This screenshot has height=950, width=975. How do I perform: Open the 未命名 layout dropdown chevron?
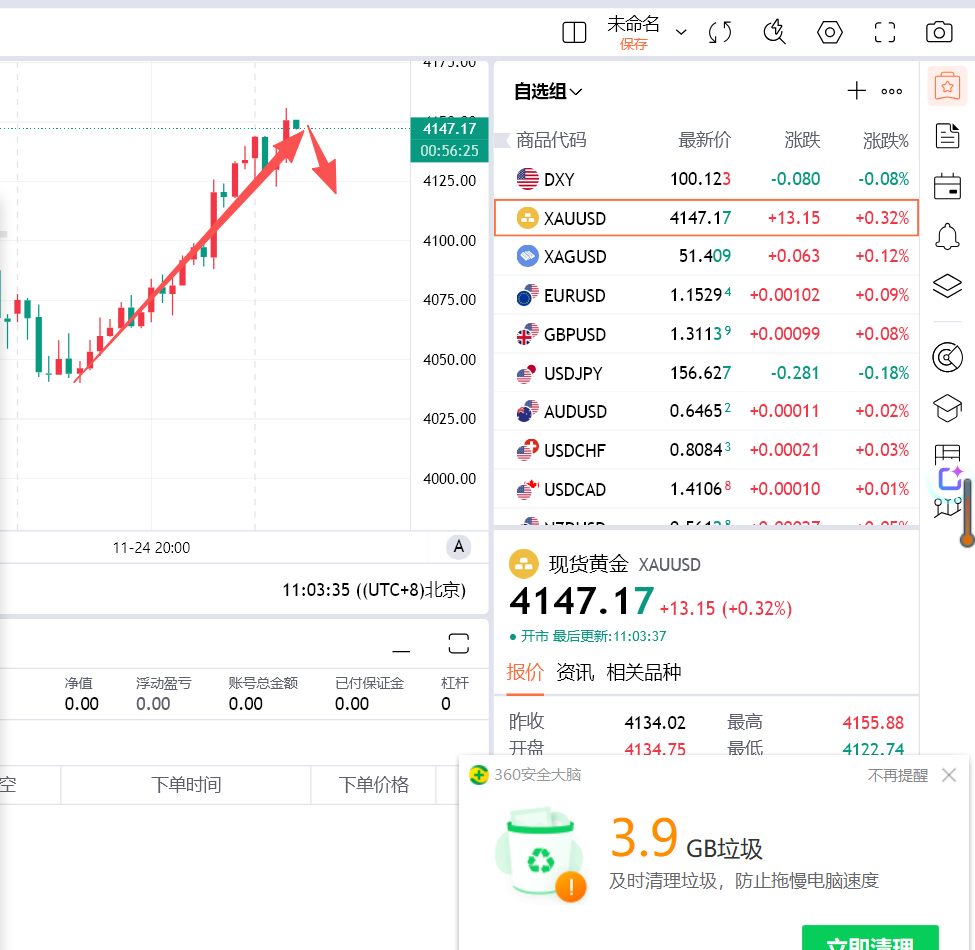[680, 32]
